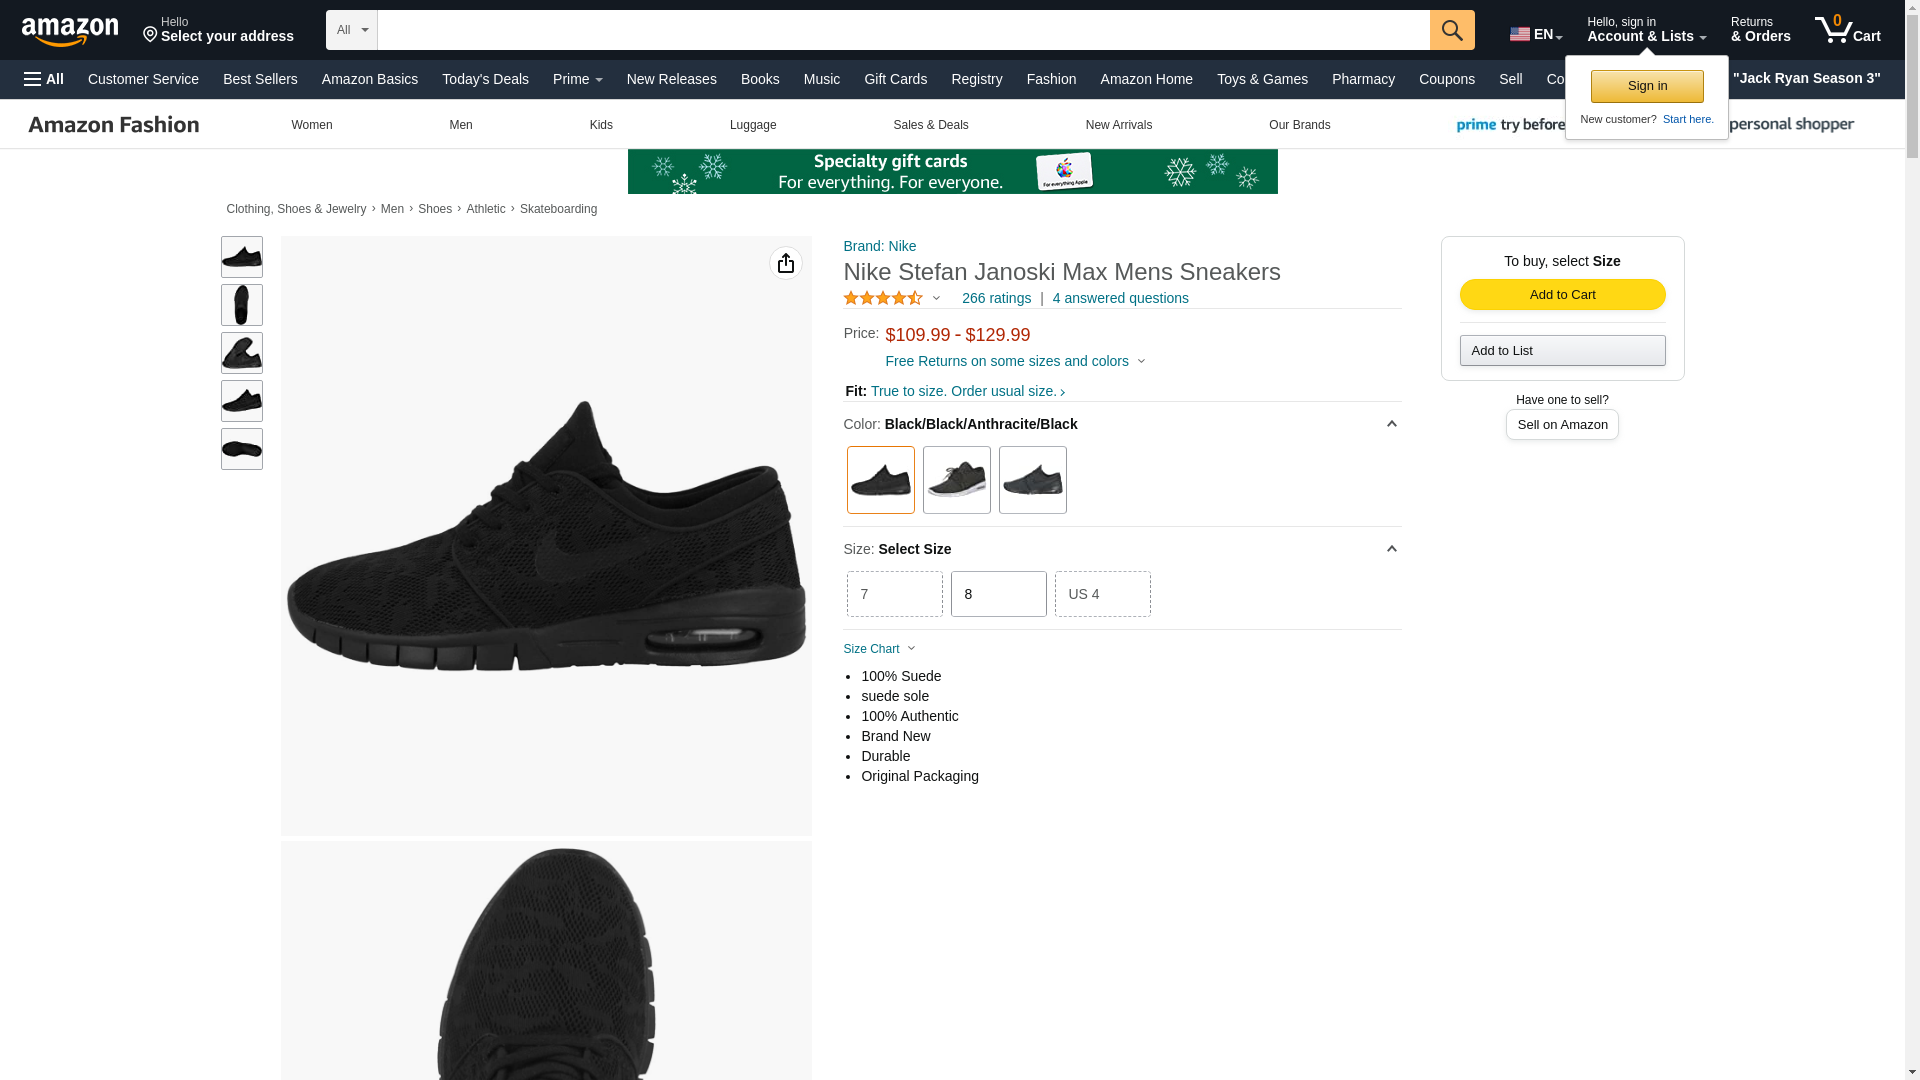Image resolution: width=1920 pixels, height=1080 pixels.
Task: Open the search category All dropdown
Action: click(x=352, y=30)
